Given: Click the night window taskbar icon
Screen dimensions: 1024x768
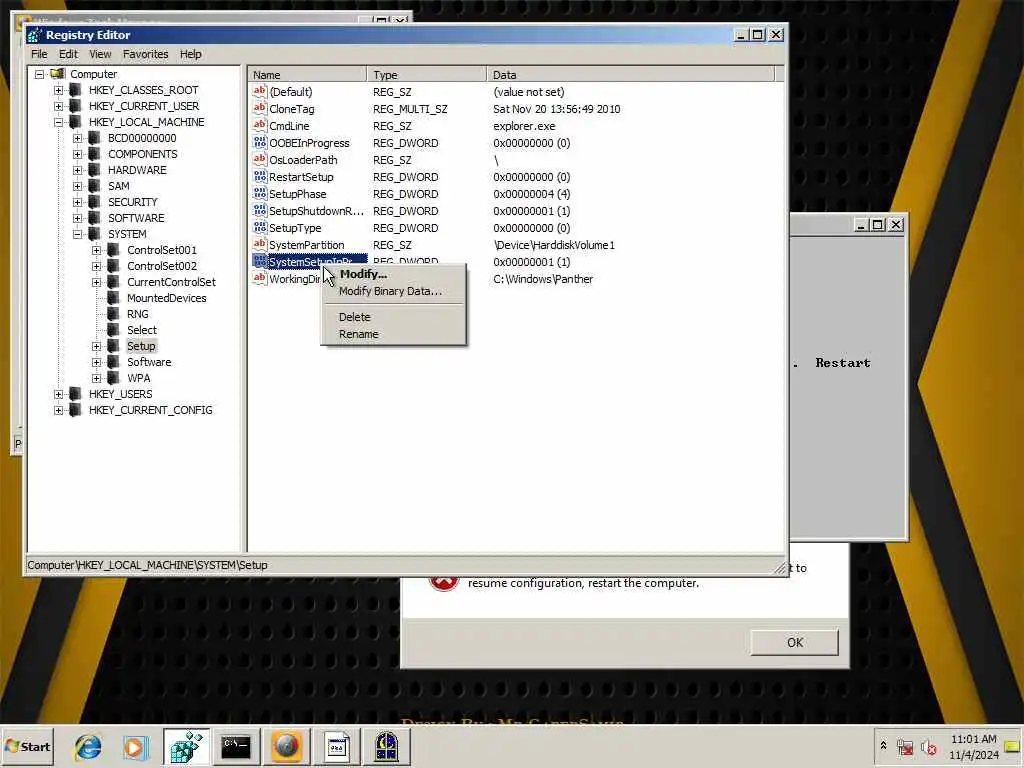Looking at the screenshot, I should point(387,746).
